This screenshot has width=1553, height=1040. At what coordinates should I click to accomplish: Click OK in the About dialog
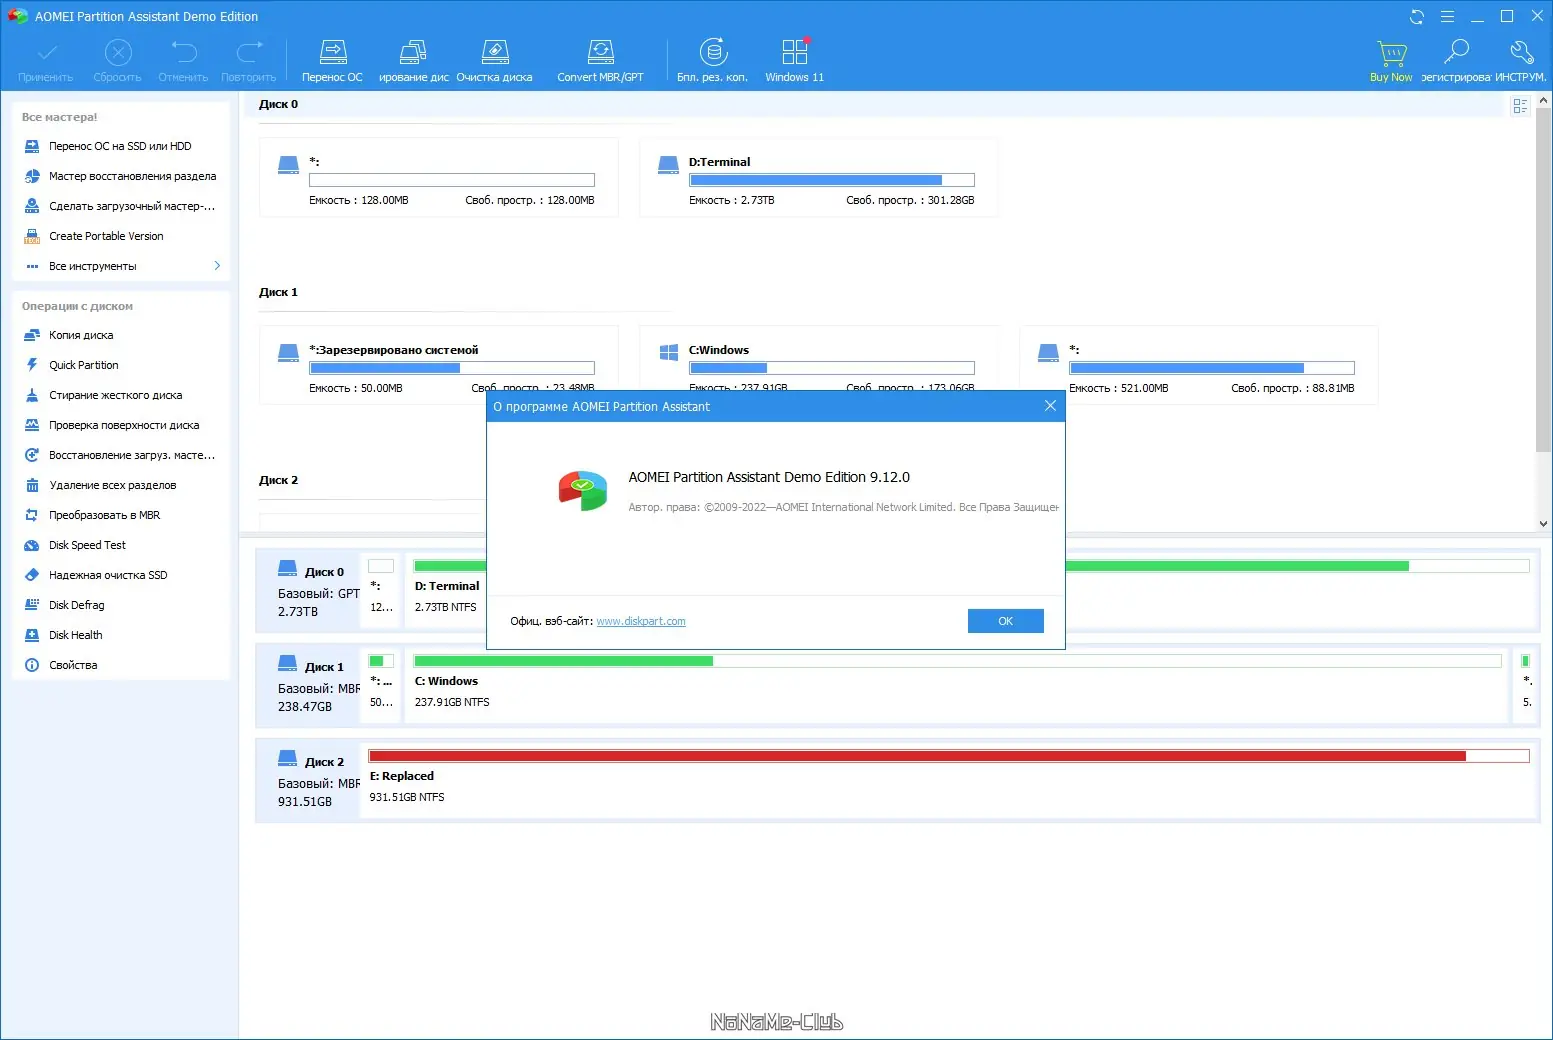click(1005, 621)
